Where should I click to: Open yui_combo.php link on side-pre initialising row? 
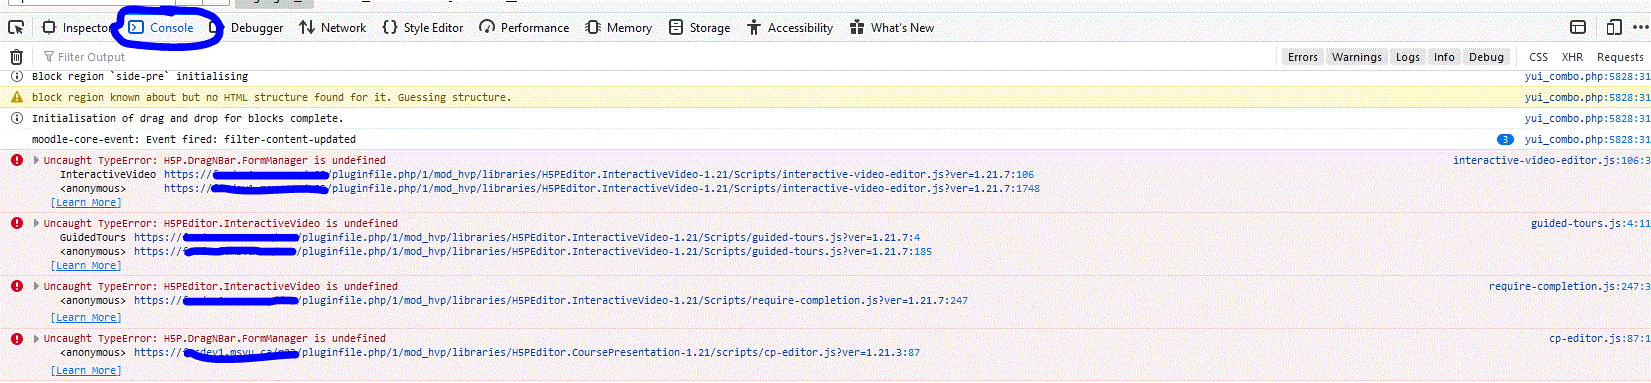[1587, 76]
